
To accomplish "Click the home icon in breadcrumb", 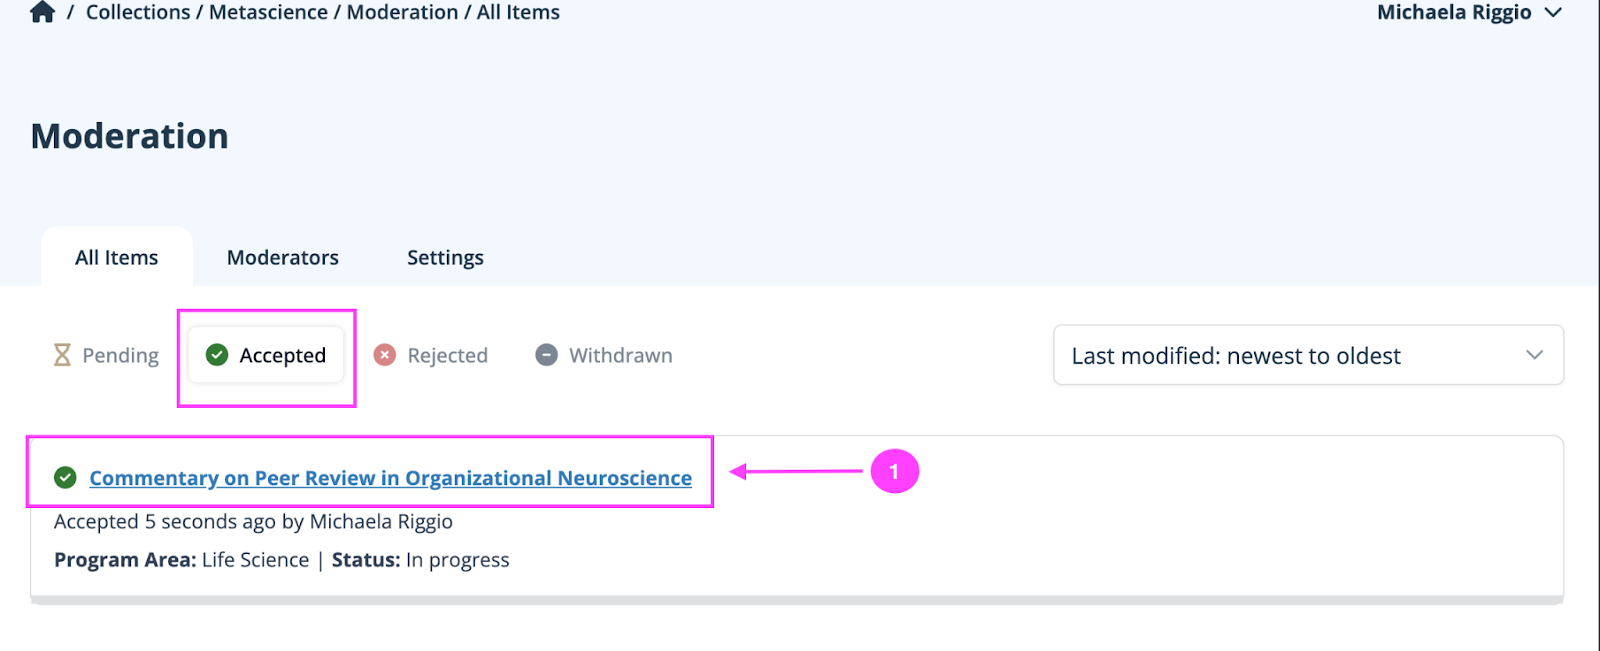I will point(42,12).
